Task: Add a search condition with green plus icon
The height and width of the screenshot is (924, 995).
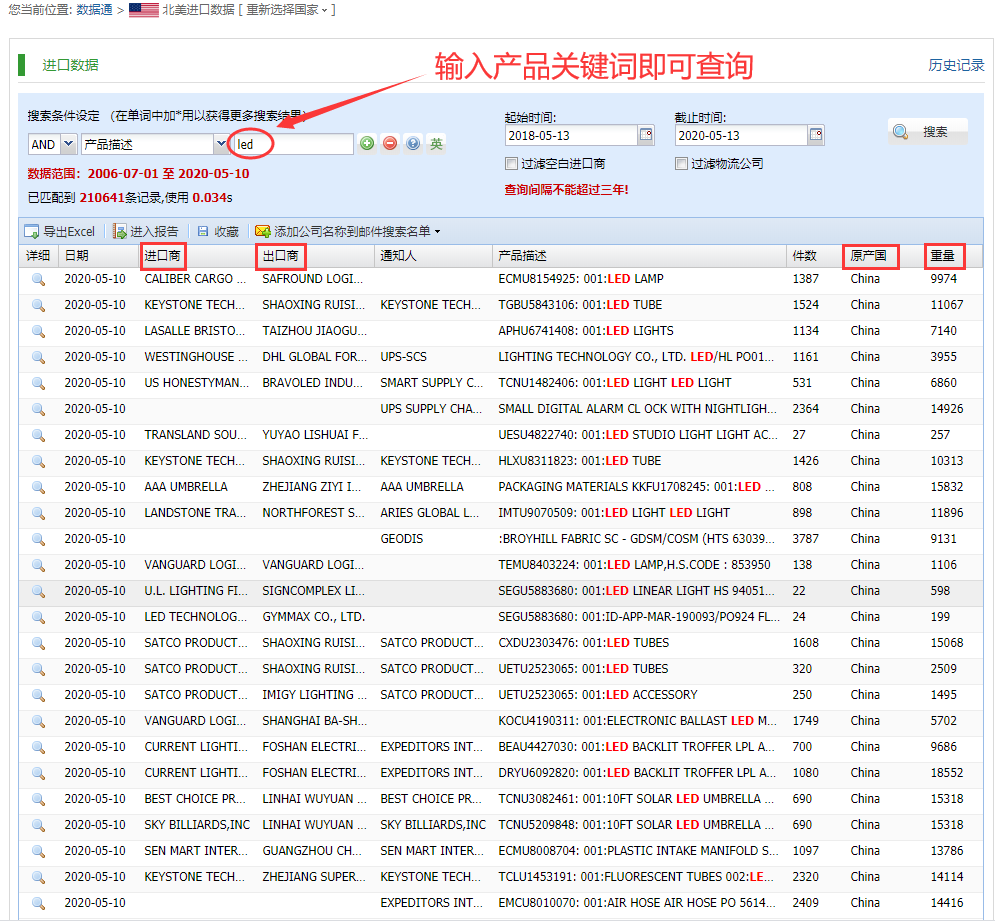Action: coord(367,143)
